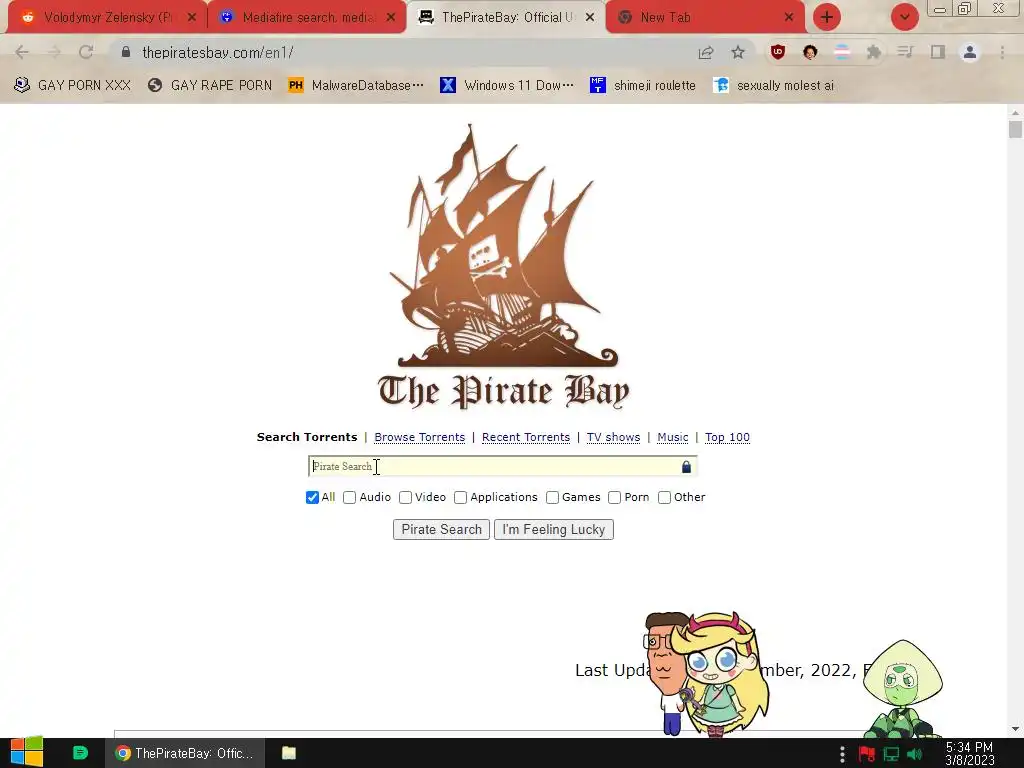Show hidden tray icons overflow dots
The height and width of the screenshot is (768, 1024).
(842, 754)
